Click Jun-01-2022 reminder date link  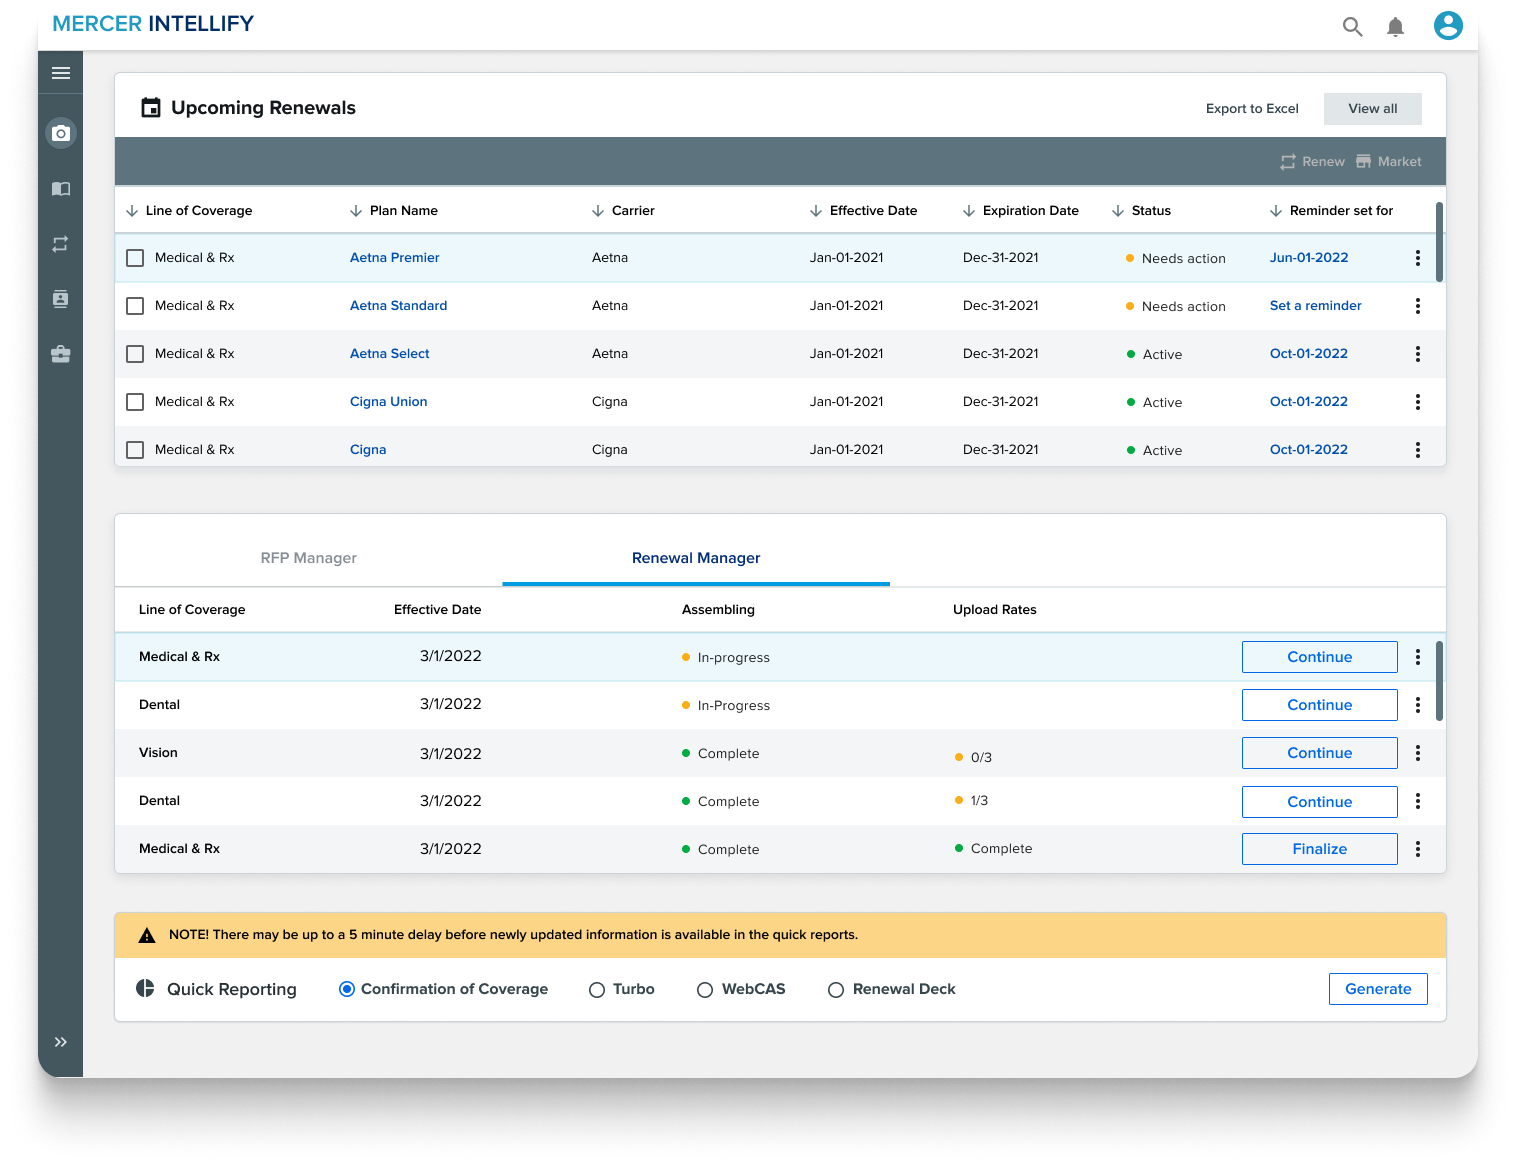(1309, 258)
